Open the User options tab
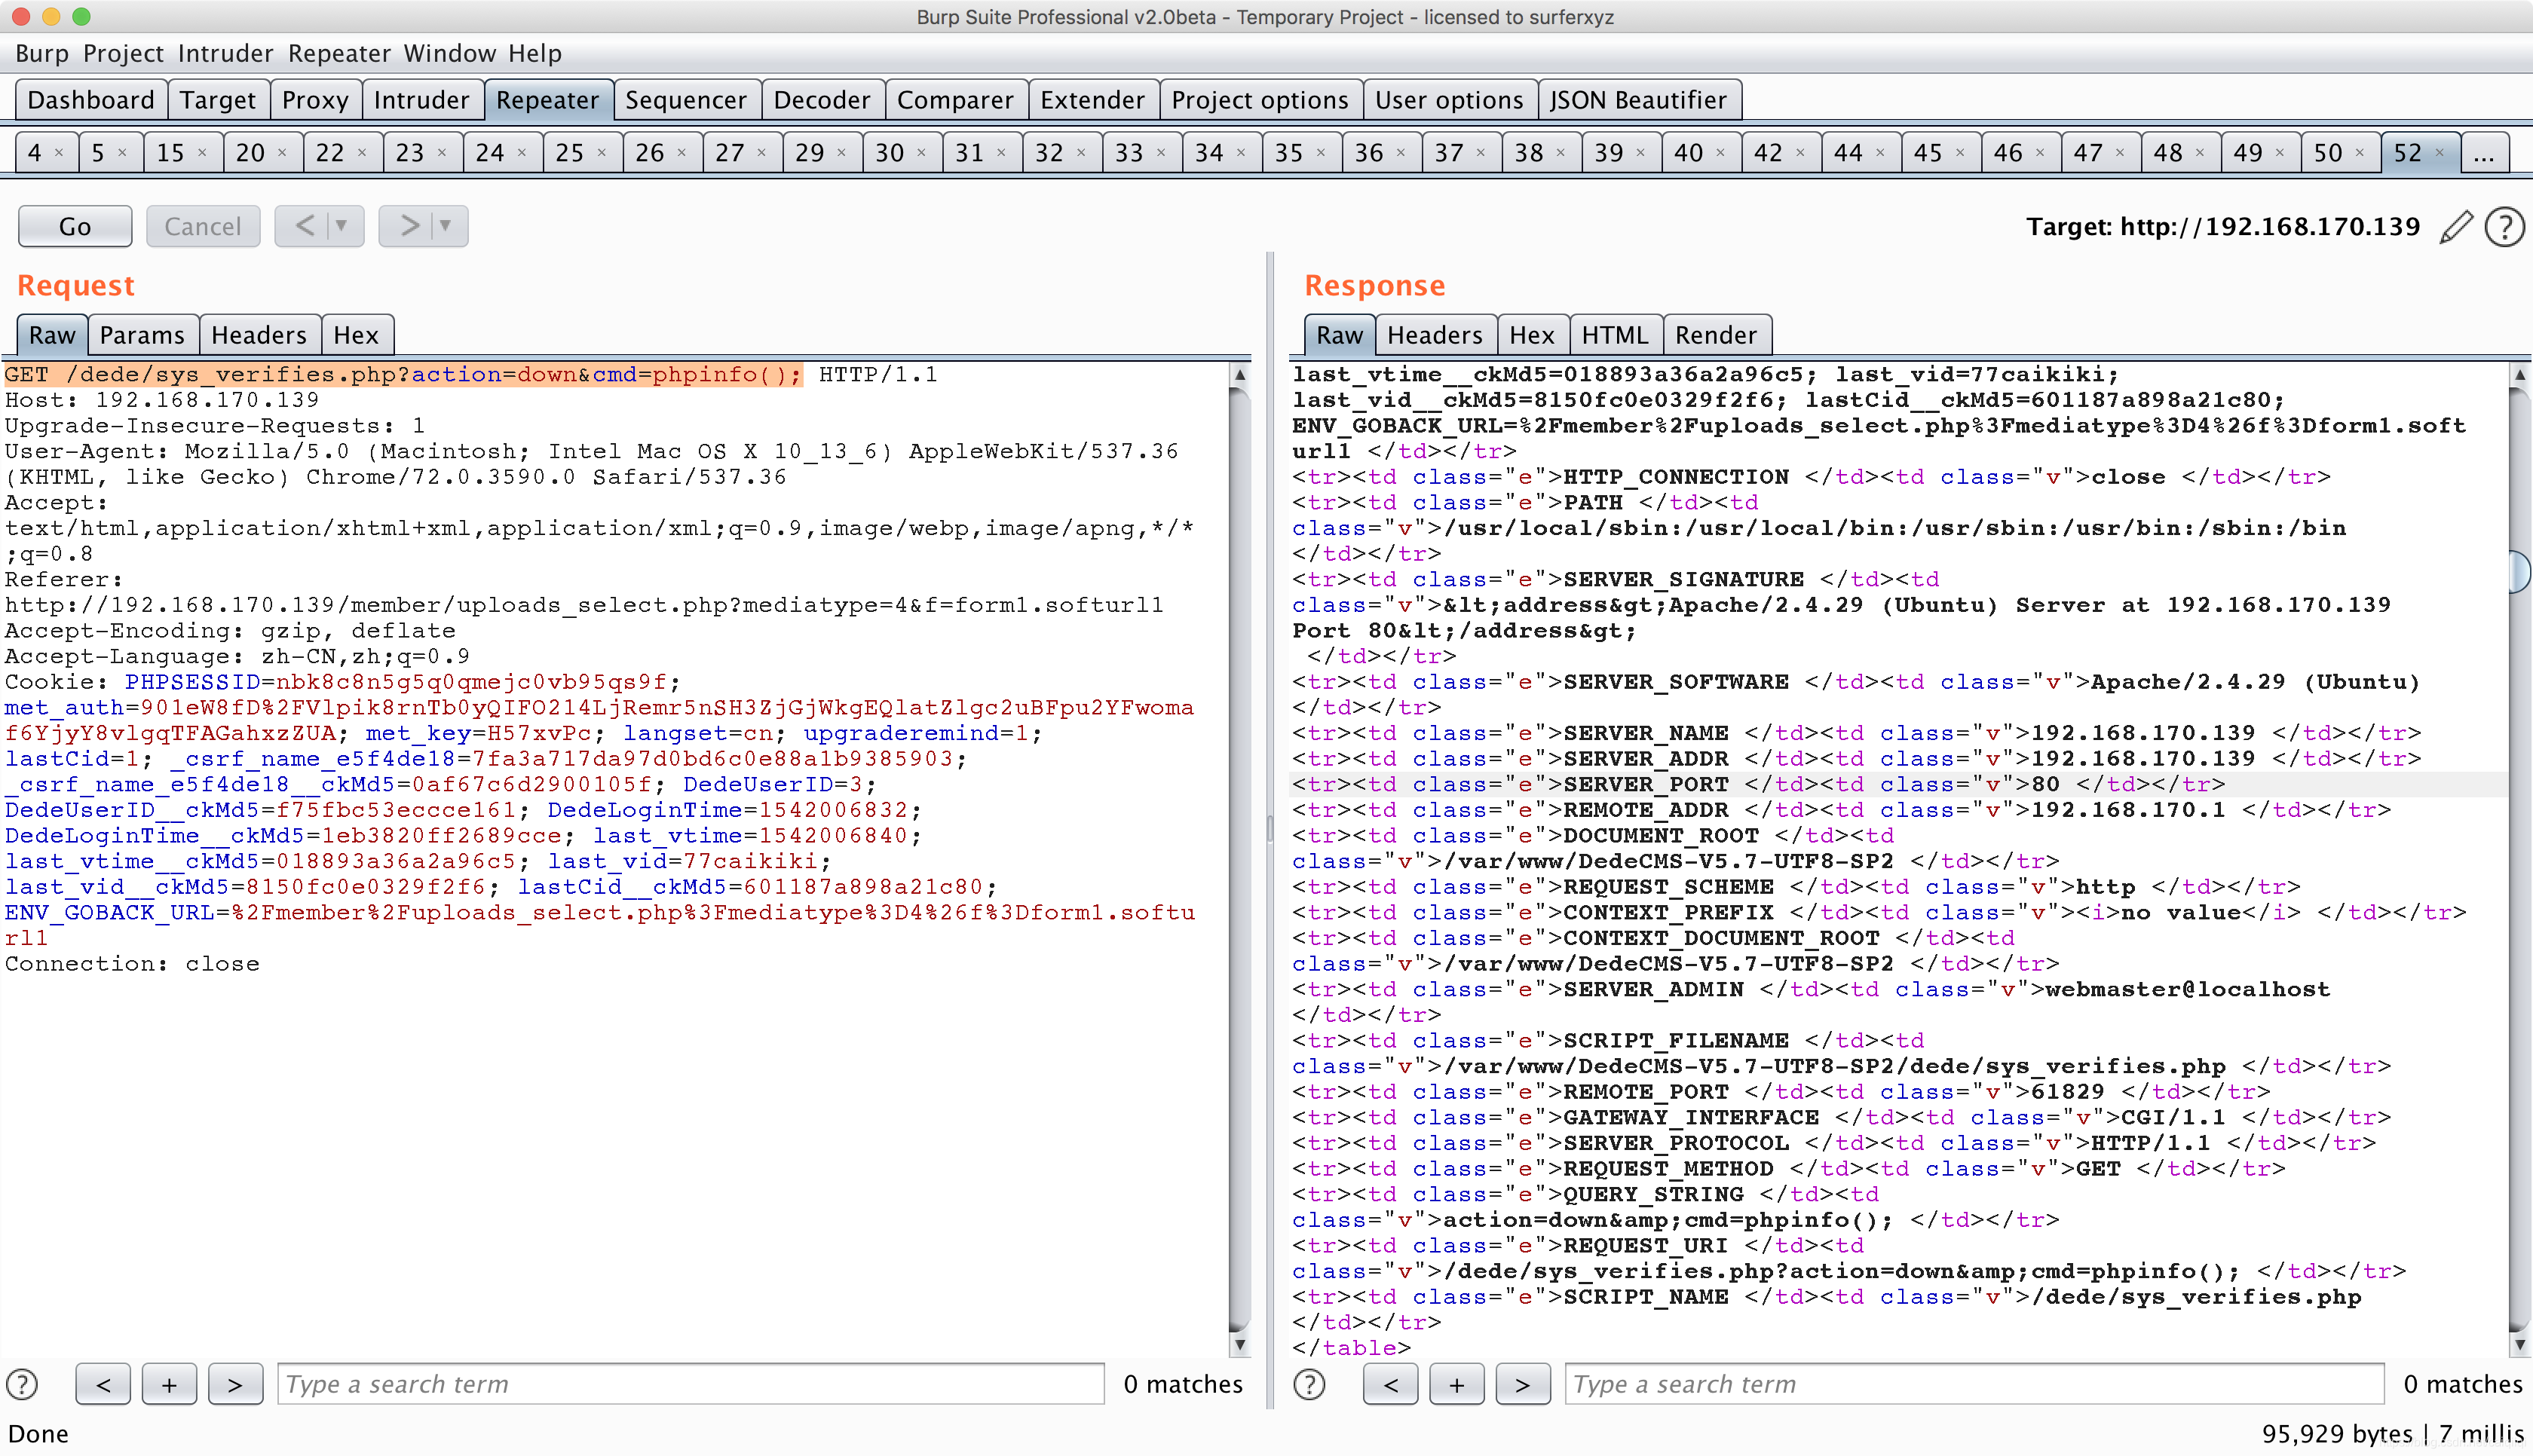 tap(1449, 100)
